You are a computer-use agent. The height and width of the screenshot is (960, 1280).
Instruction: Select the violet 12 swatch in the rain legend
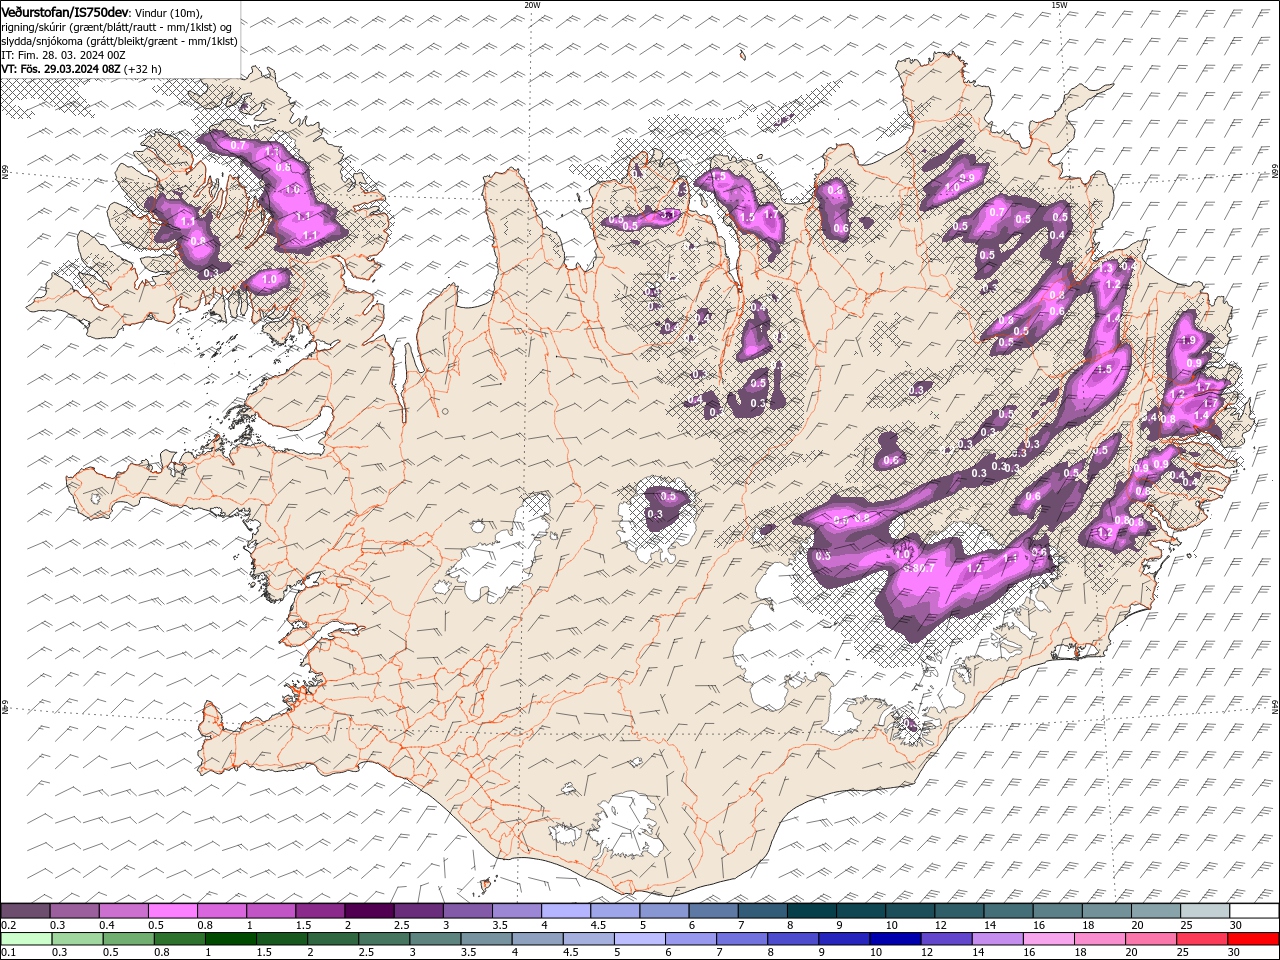946,939
